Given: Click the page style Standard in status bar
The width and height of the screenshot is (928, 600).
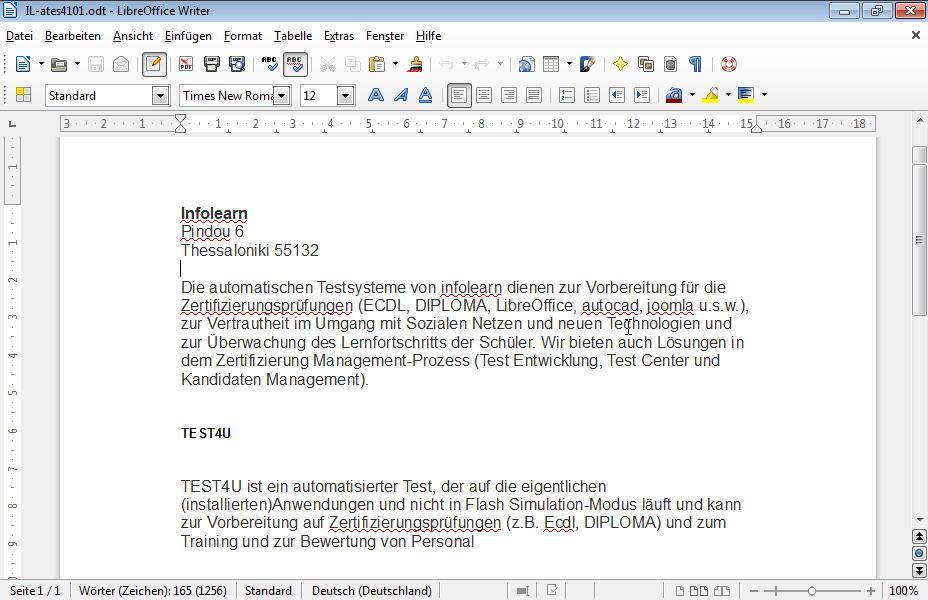Looking at the screenshot, I should point(268,591).
